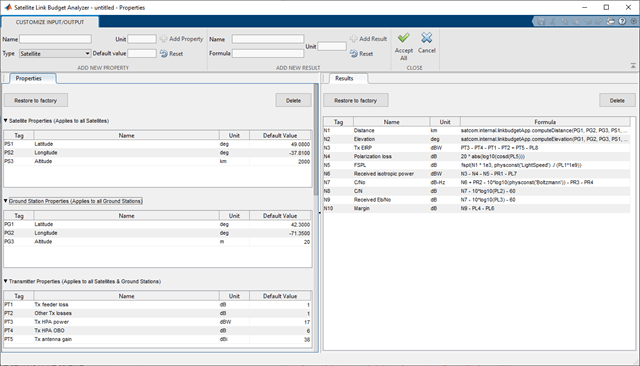Open Help via the question mark icon

(x=622, y=22)
